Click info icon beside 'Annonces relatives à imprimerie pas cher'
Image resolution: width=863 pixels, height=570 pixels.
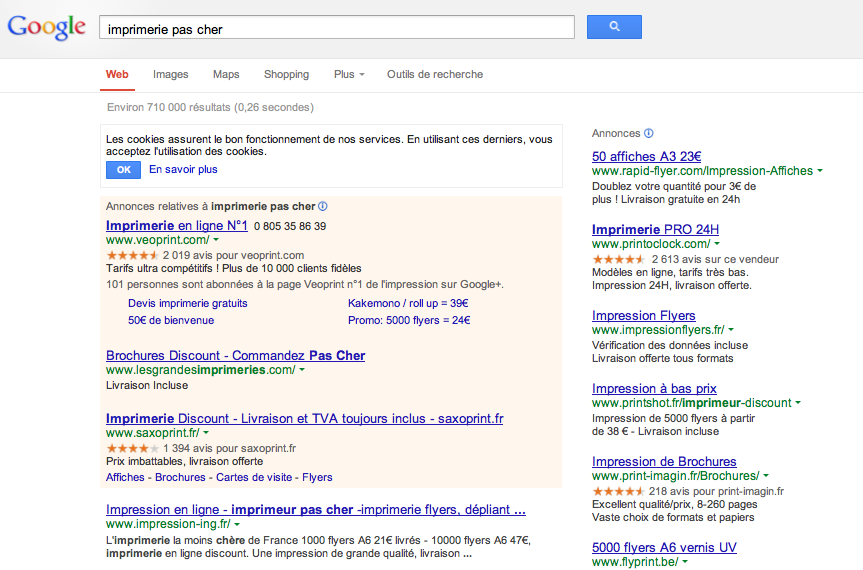point(323,206)
